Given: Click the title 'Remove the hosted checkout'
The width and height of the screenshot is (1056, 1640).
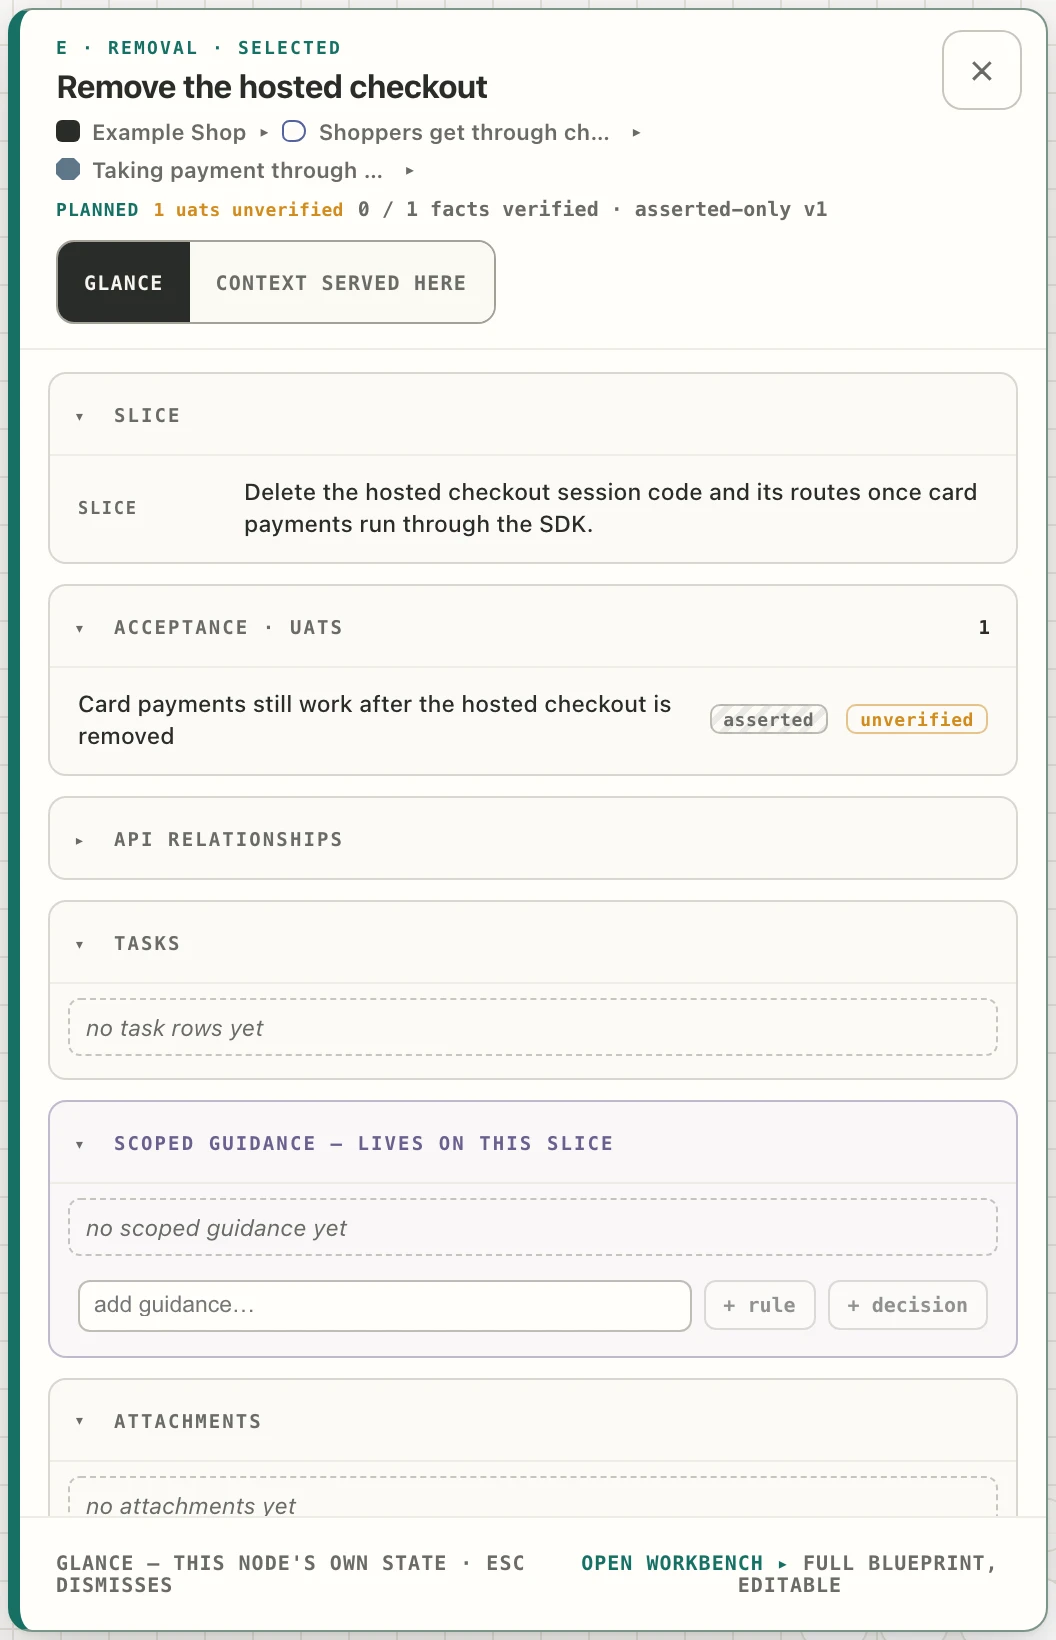Looking at the screenshot, I should tap(272, 87).
